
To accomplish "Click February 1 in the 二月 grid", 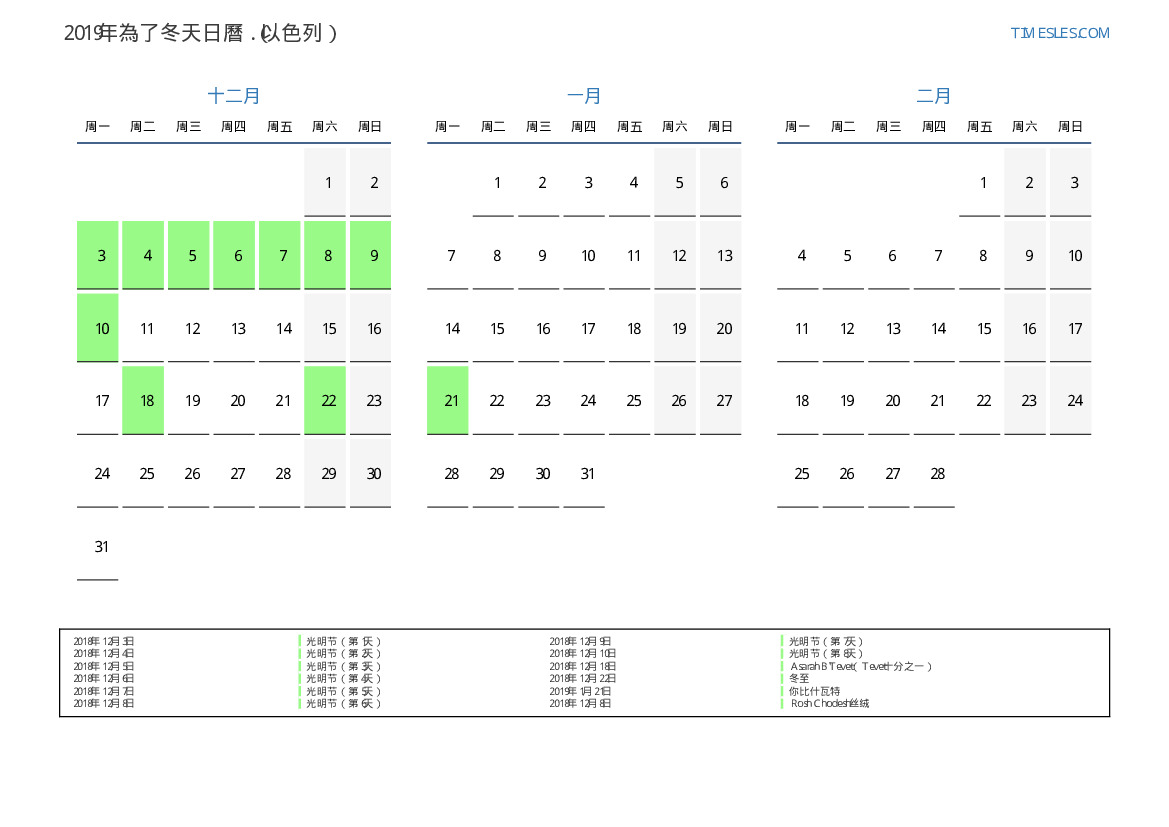I will (x=980, y=183).
